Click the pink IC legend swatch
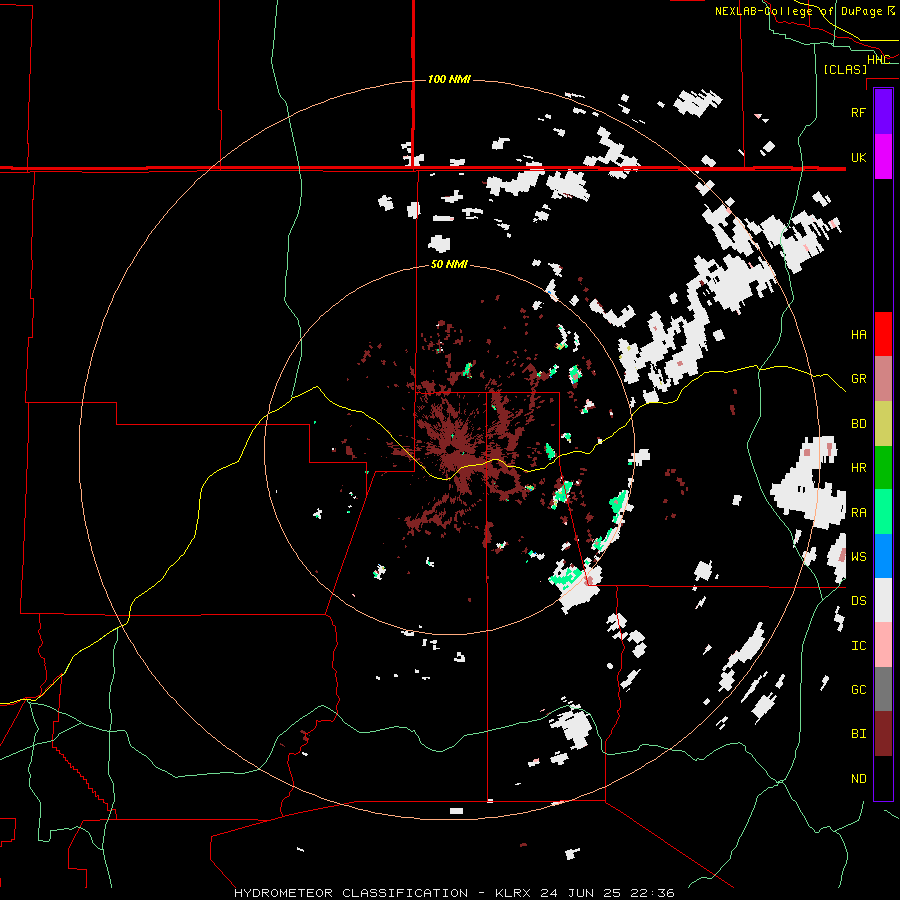The width and height of the screenshot is (900, 900). coord(883,645)
